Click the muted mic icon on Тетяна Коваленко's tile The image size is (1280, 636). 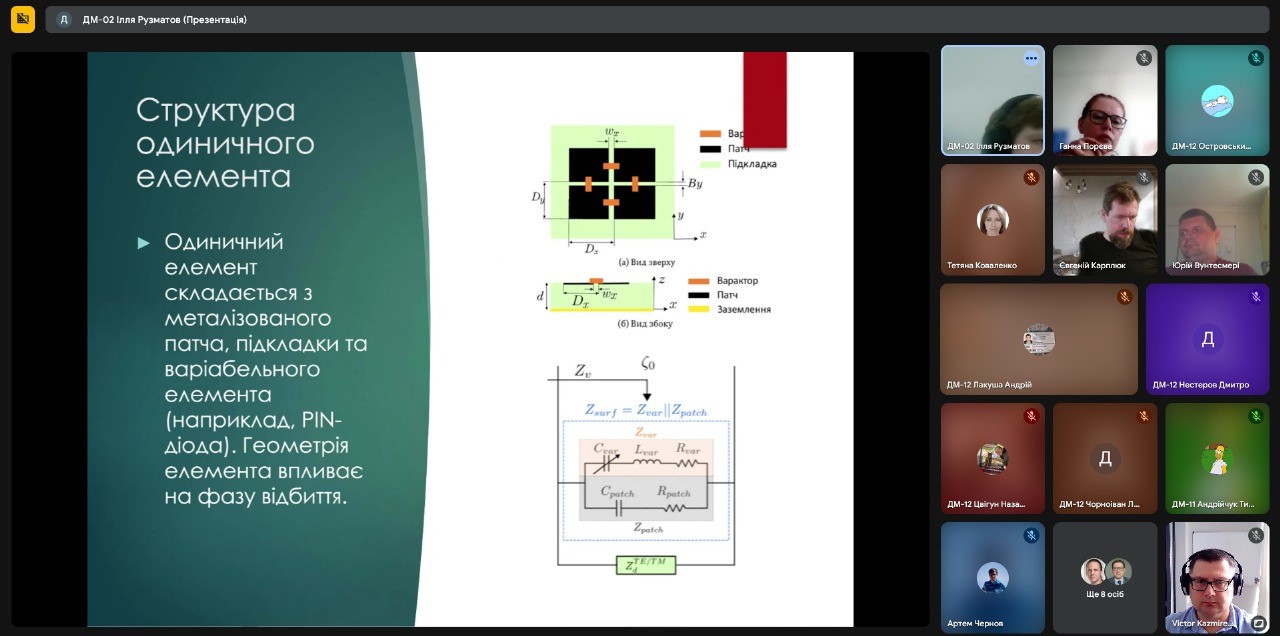click(1031, 177)
